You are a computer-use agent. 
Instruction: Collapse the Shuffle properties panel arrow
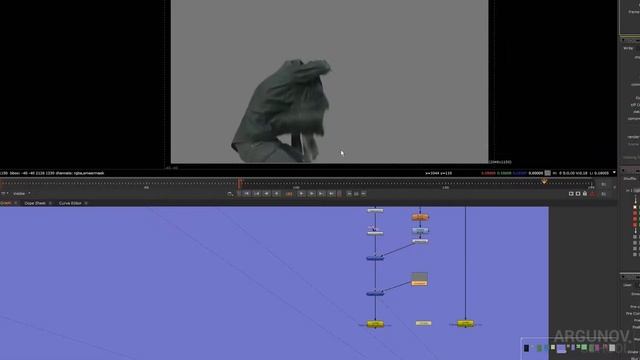[x=622, y=170]
